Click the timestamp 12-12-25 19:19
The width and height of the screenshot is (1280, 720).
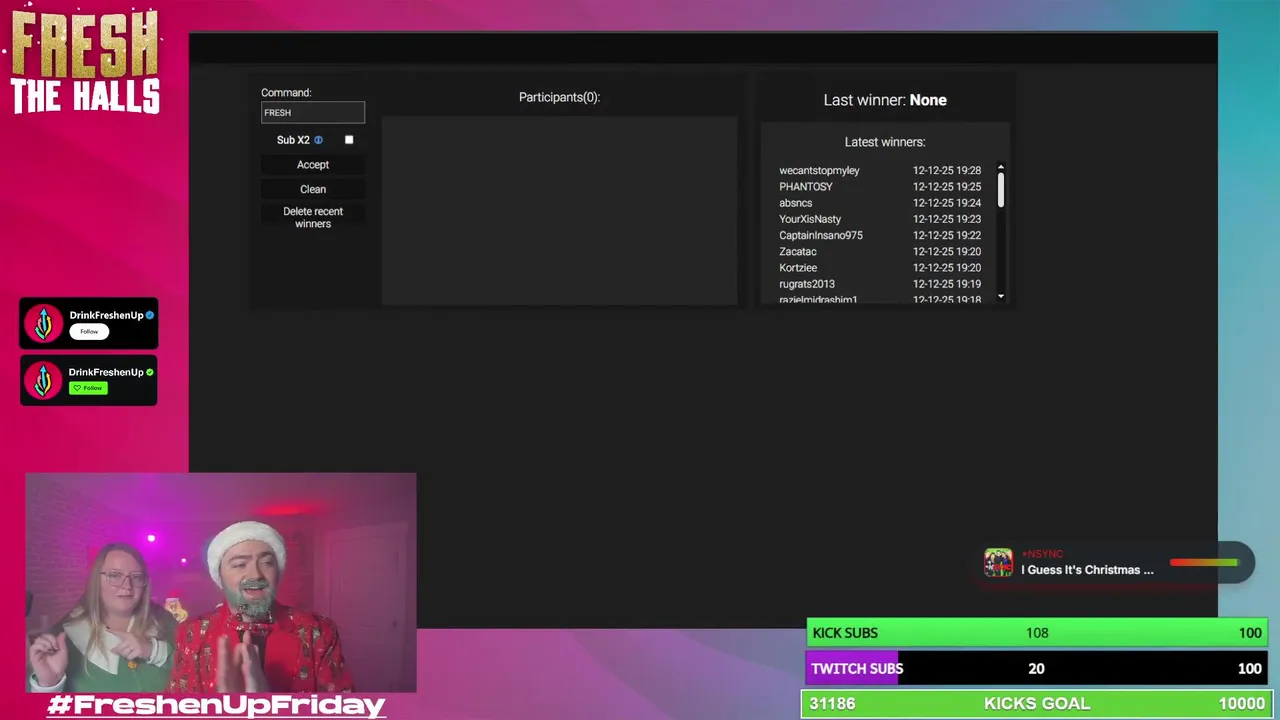tap(947, 284)
